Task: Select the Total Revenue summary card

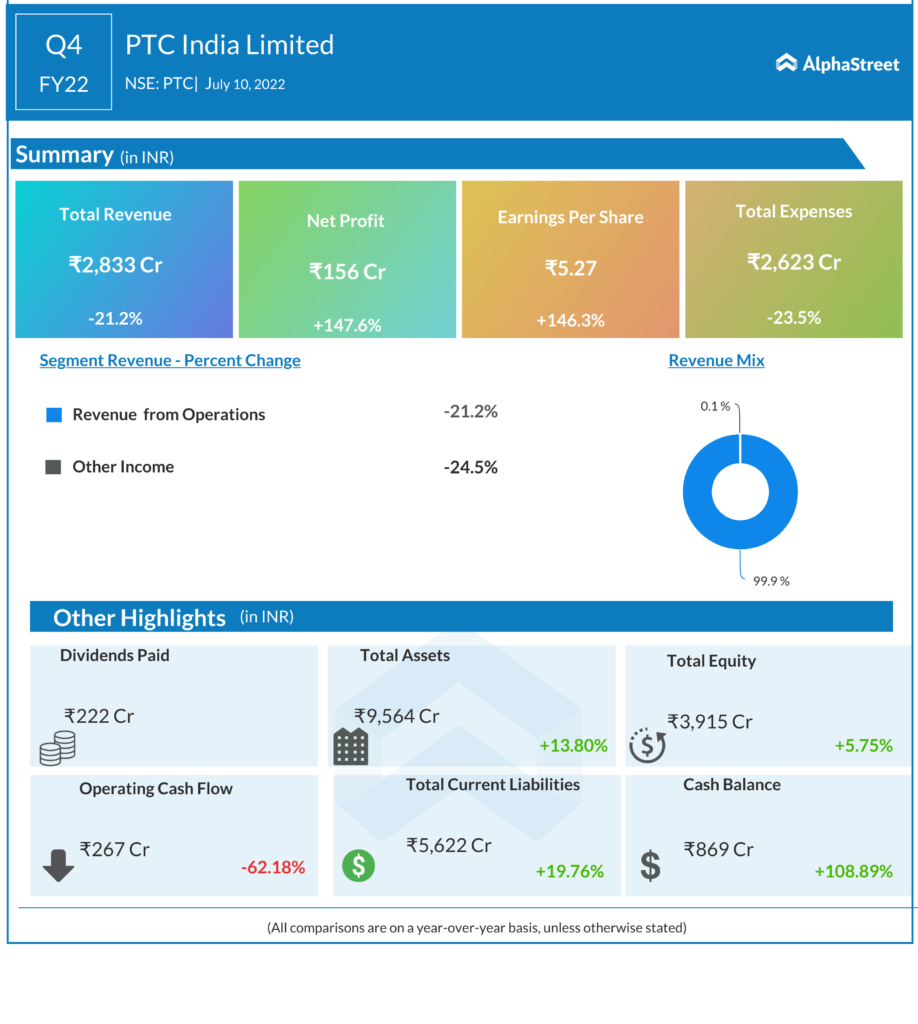Action: [x=124, y=260]
